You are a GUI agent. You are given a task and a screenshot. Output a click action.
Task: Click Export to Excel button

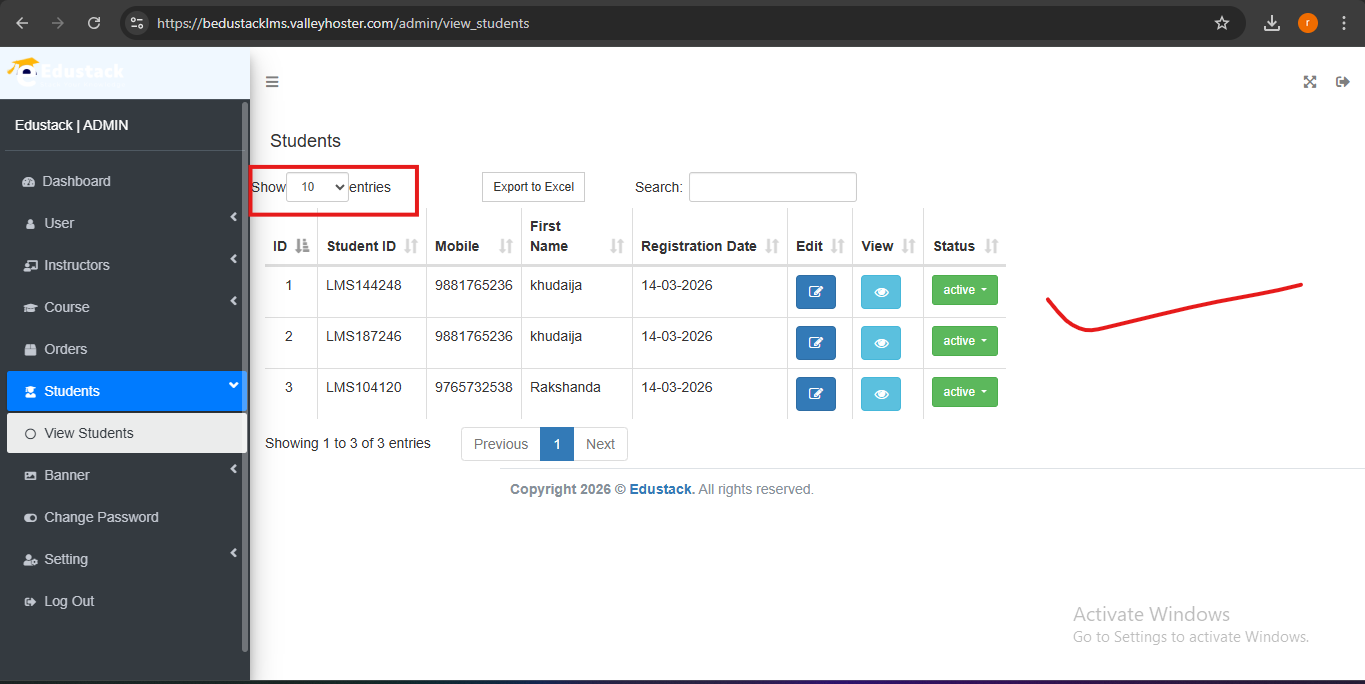tap(534, 187)
